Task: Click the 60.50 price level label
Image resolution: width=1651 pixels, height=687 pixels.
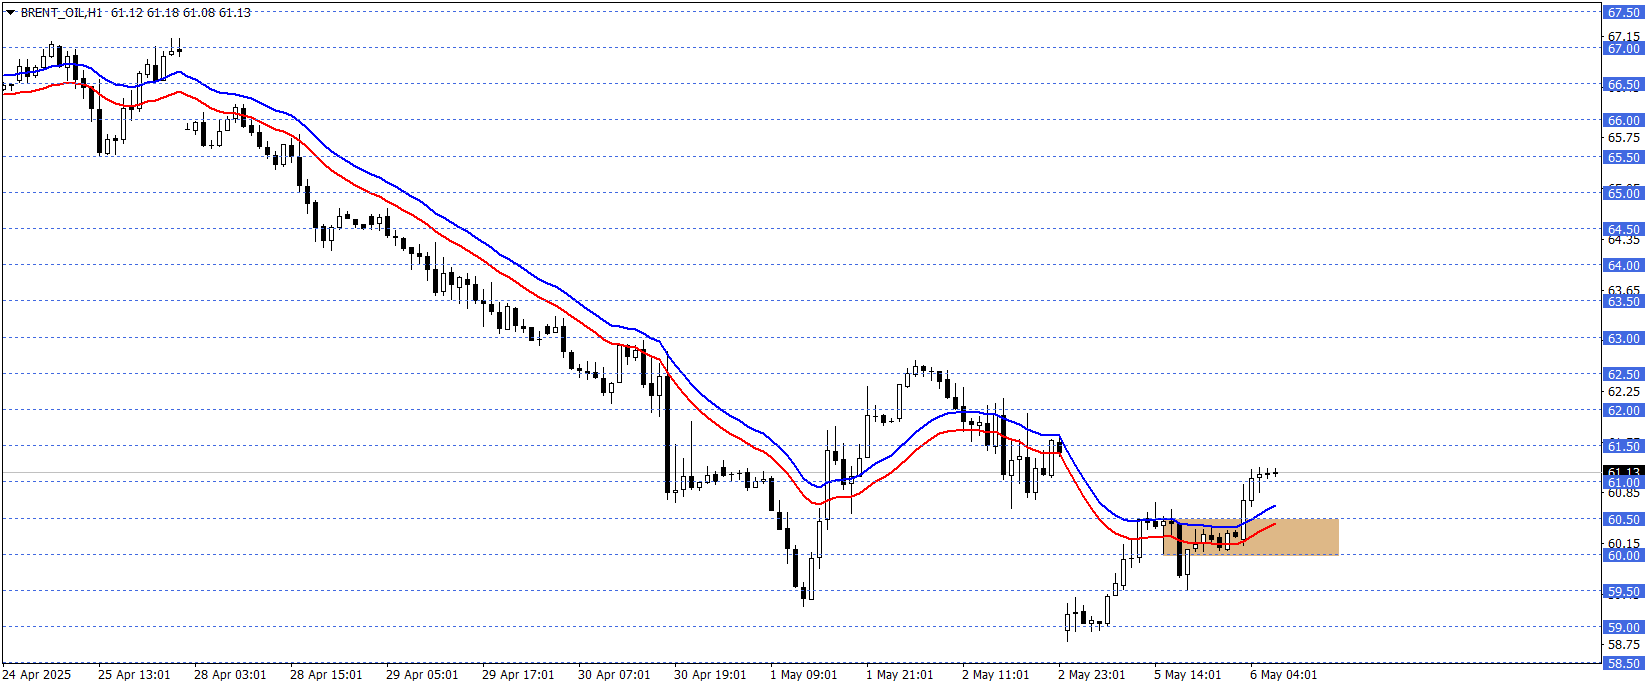Action: click(1625, 519)
